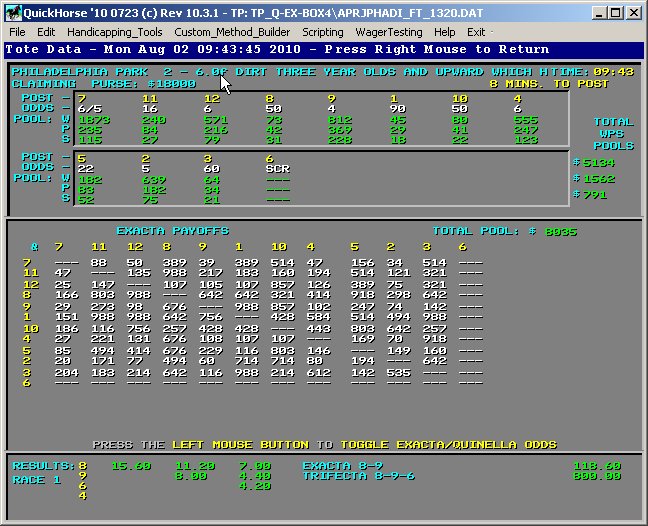
Task: Close the QuickHorse window
Action: (633, 13)
